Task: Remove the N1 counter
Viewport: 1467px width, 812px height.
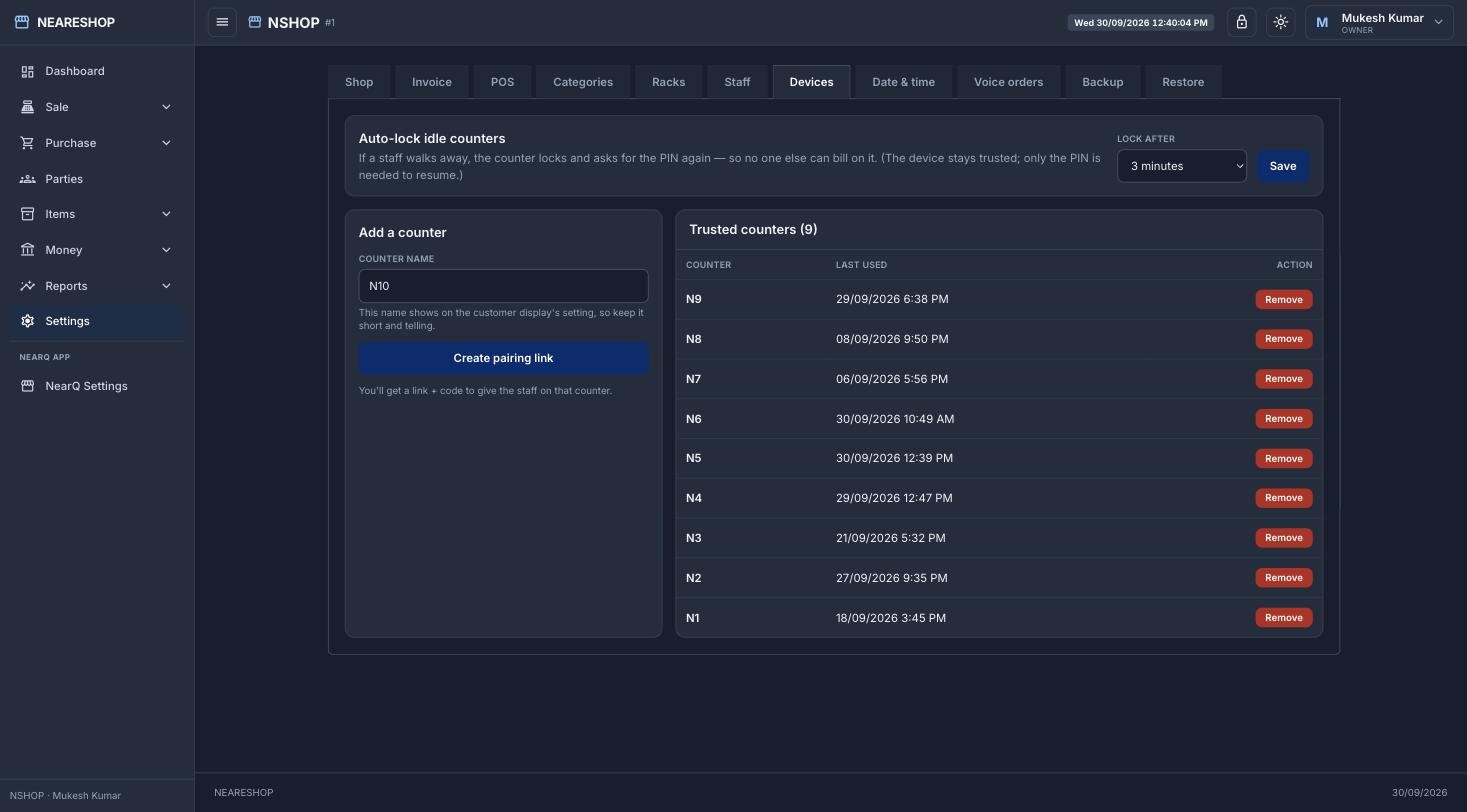Action: (x=1283, y=618)
